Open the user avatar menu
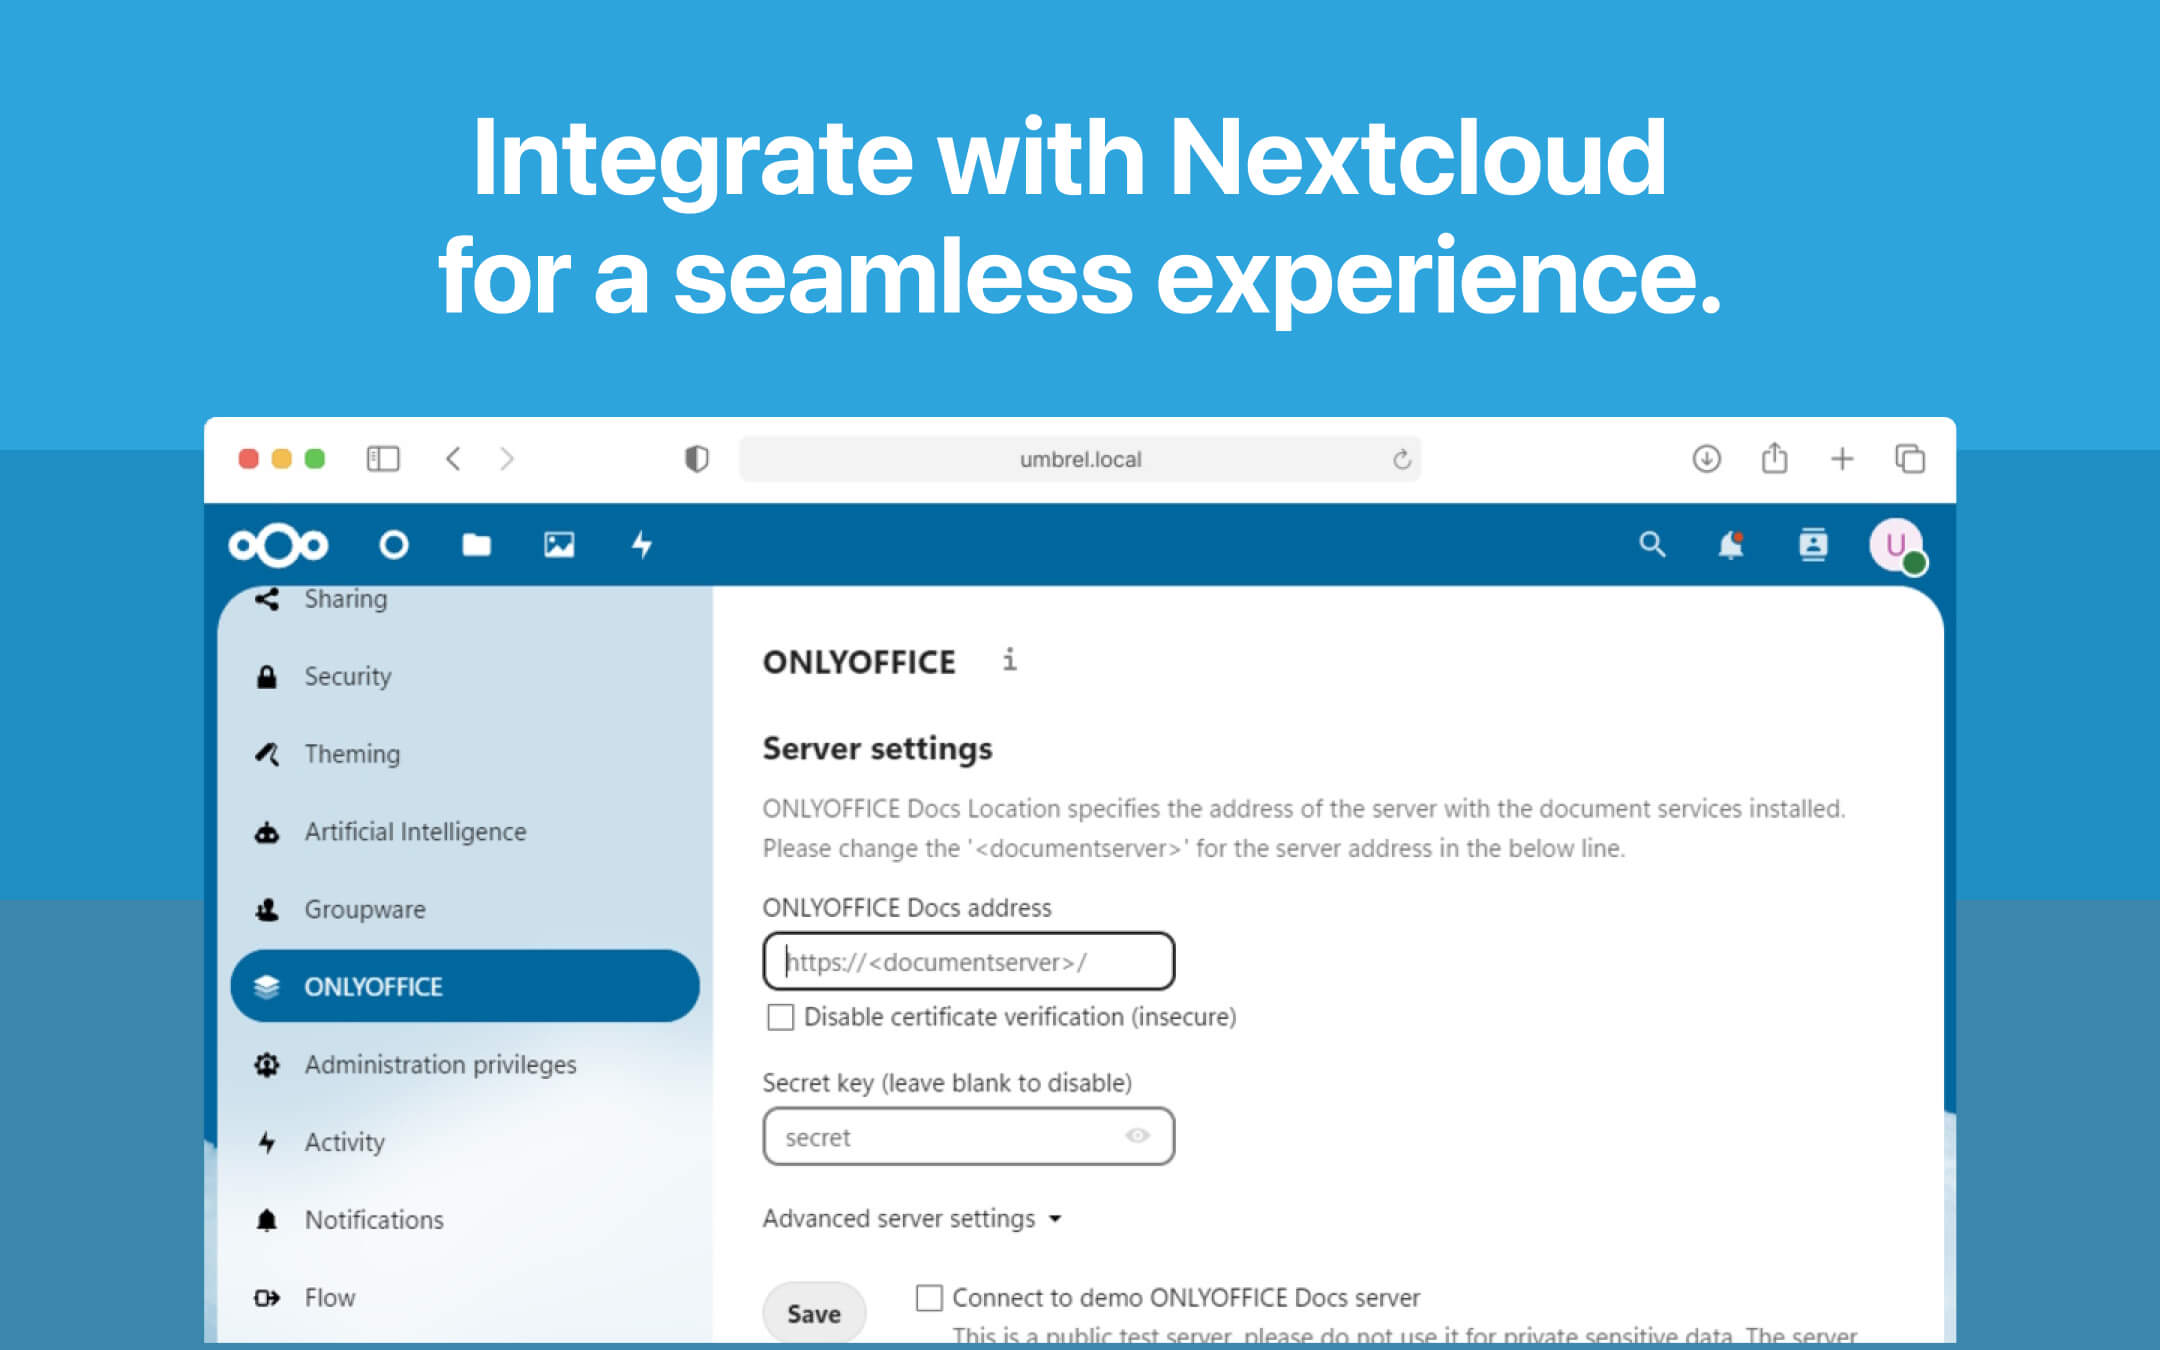 point(1895,545)
